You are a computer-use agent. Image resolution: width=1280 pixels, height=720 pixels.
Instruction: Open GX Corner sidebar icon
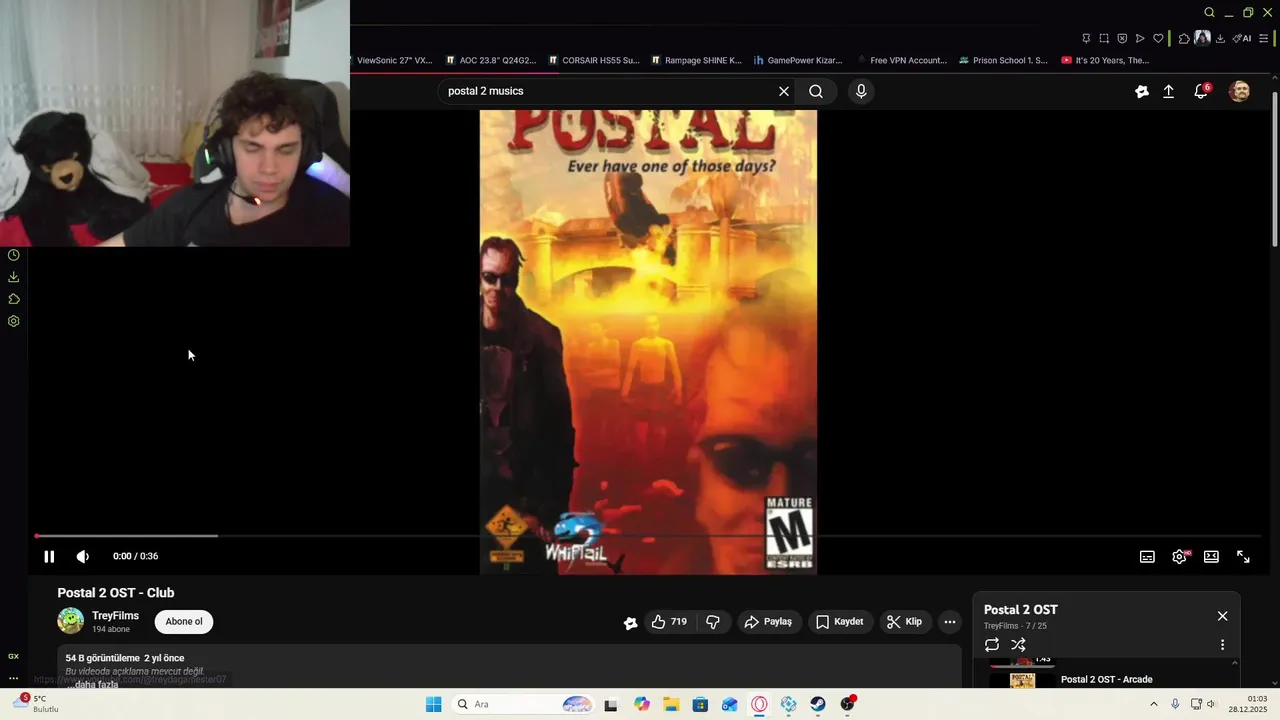(13, 656)
